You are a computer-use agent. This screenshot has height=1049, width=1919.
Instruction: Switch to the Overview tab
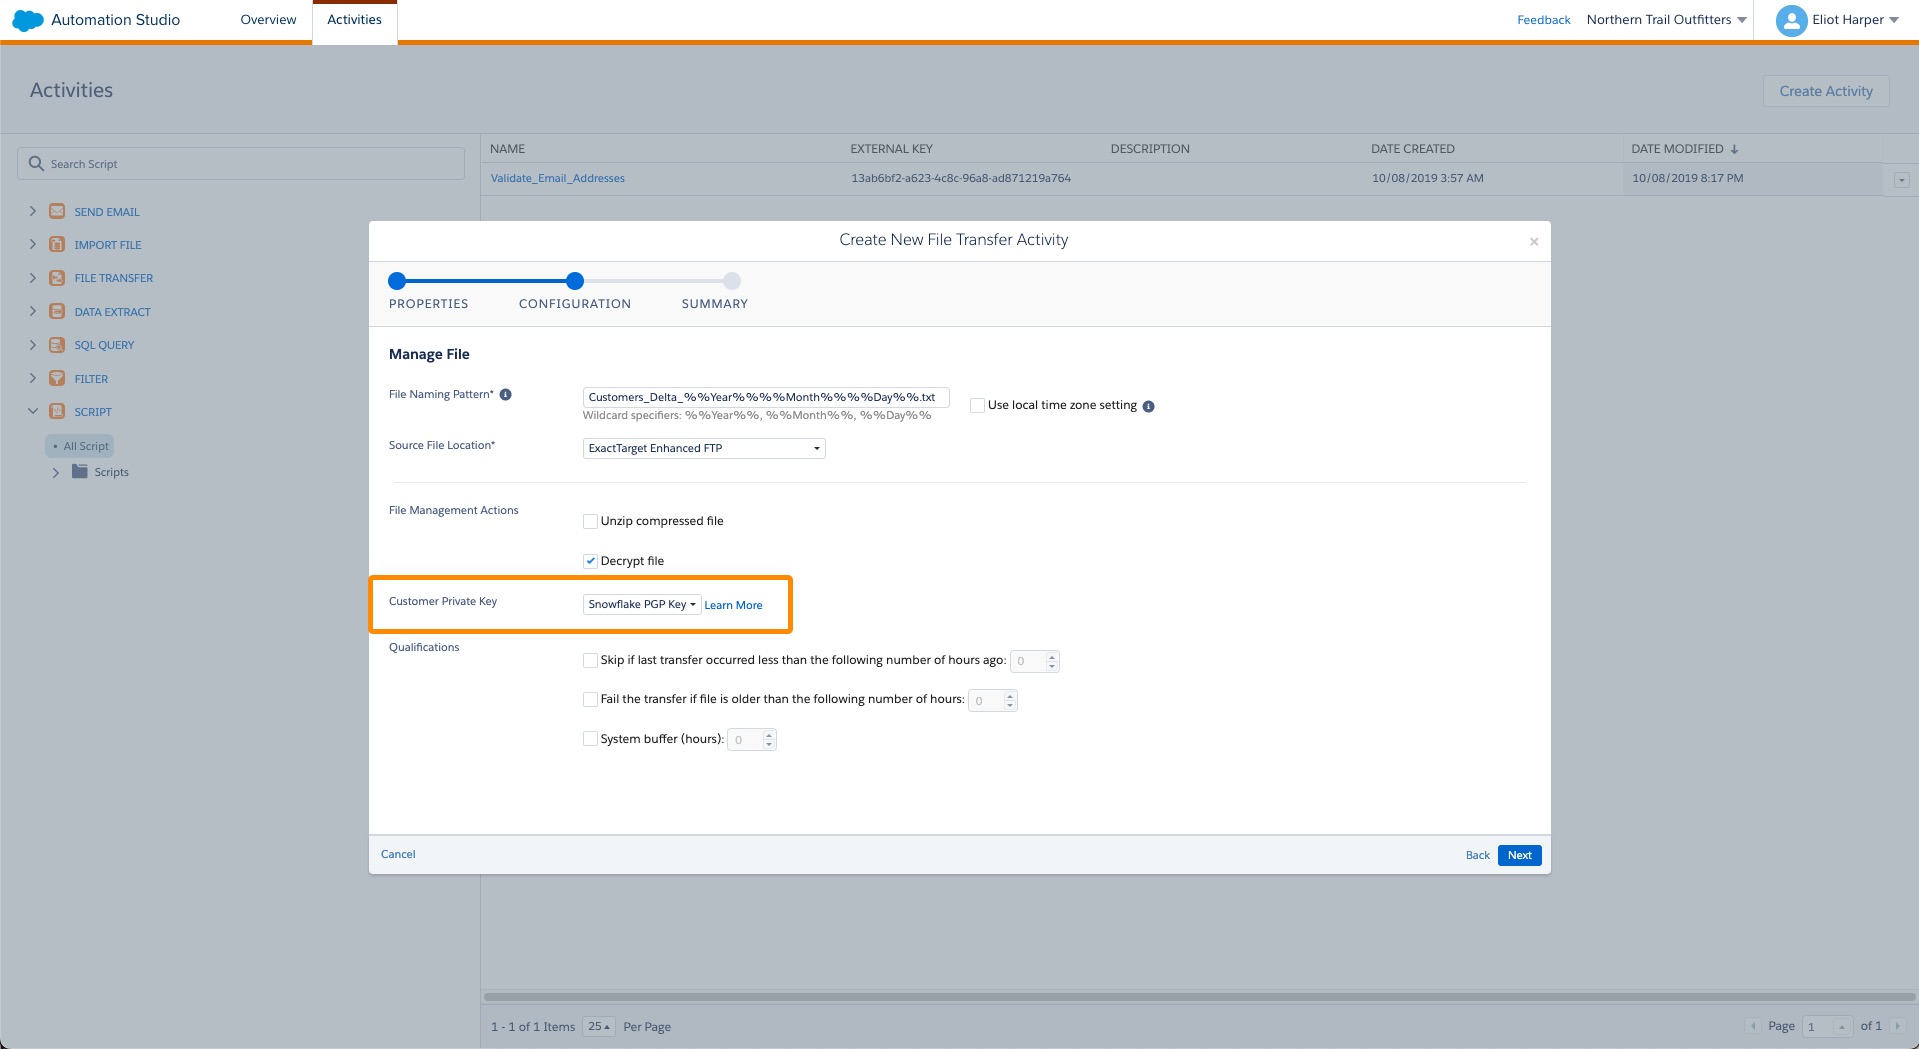click(x=268, y=20)
